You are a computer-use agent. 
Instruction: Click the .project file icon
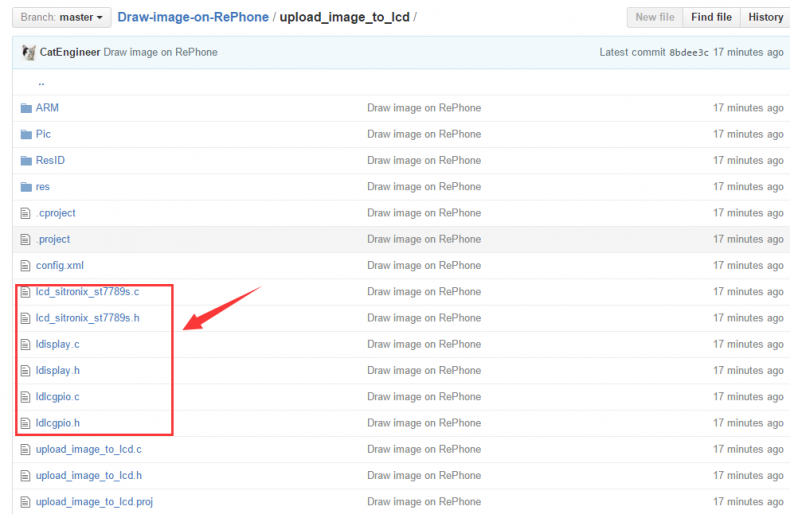click(25, 239)
